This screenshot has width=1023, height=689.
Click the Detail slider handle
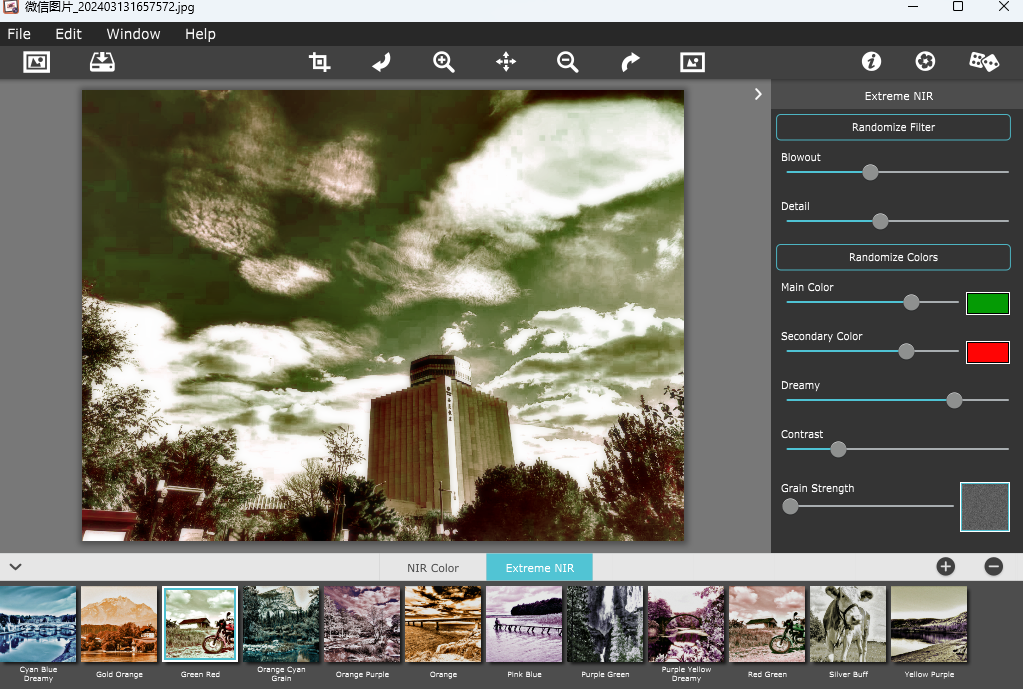pyautogui.click(x=880, y=221)
